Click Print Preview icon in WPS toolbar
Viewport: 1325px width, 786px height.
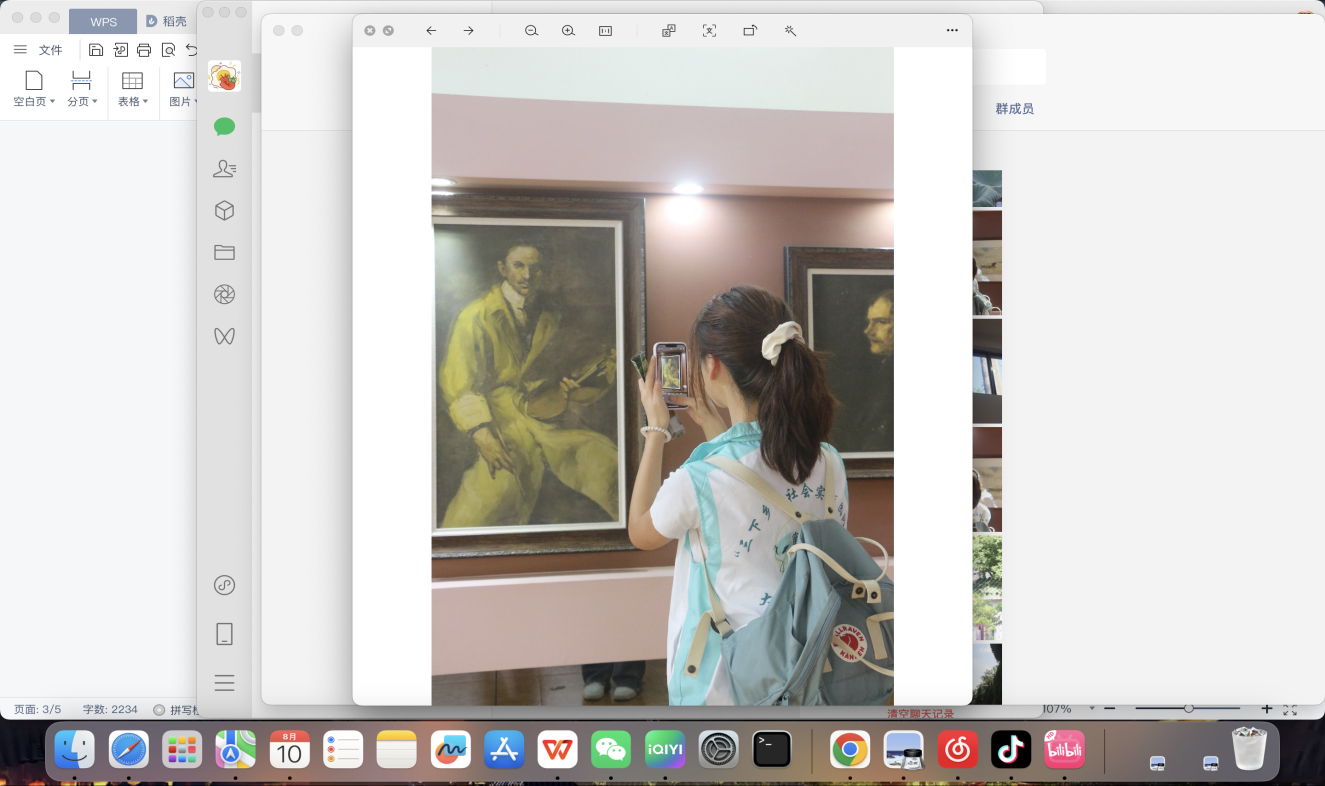click(168, 50)
